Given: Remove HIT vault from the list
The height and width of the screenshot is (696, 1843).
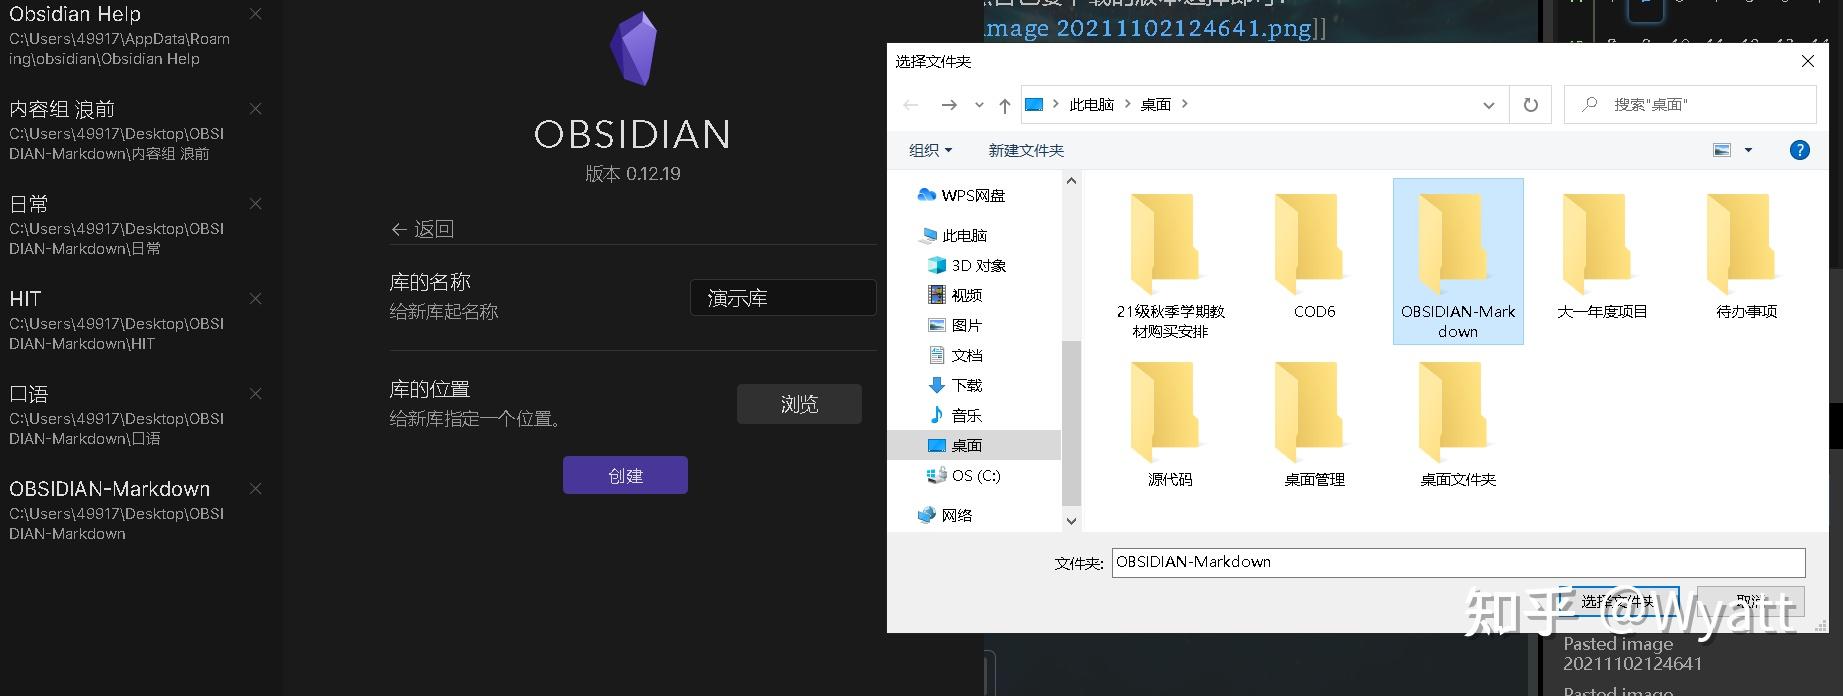Looking at the screenshot, I should pyautogui.click(x=256, y=299).
